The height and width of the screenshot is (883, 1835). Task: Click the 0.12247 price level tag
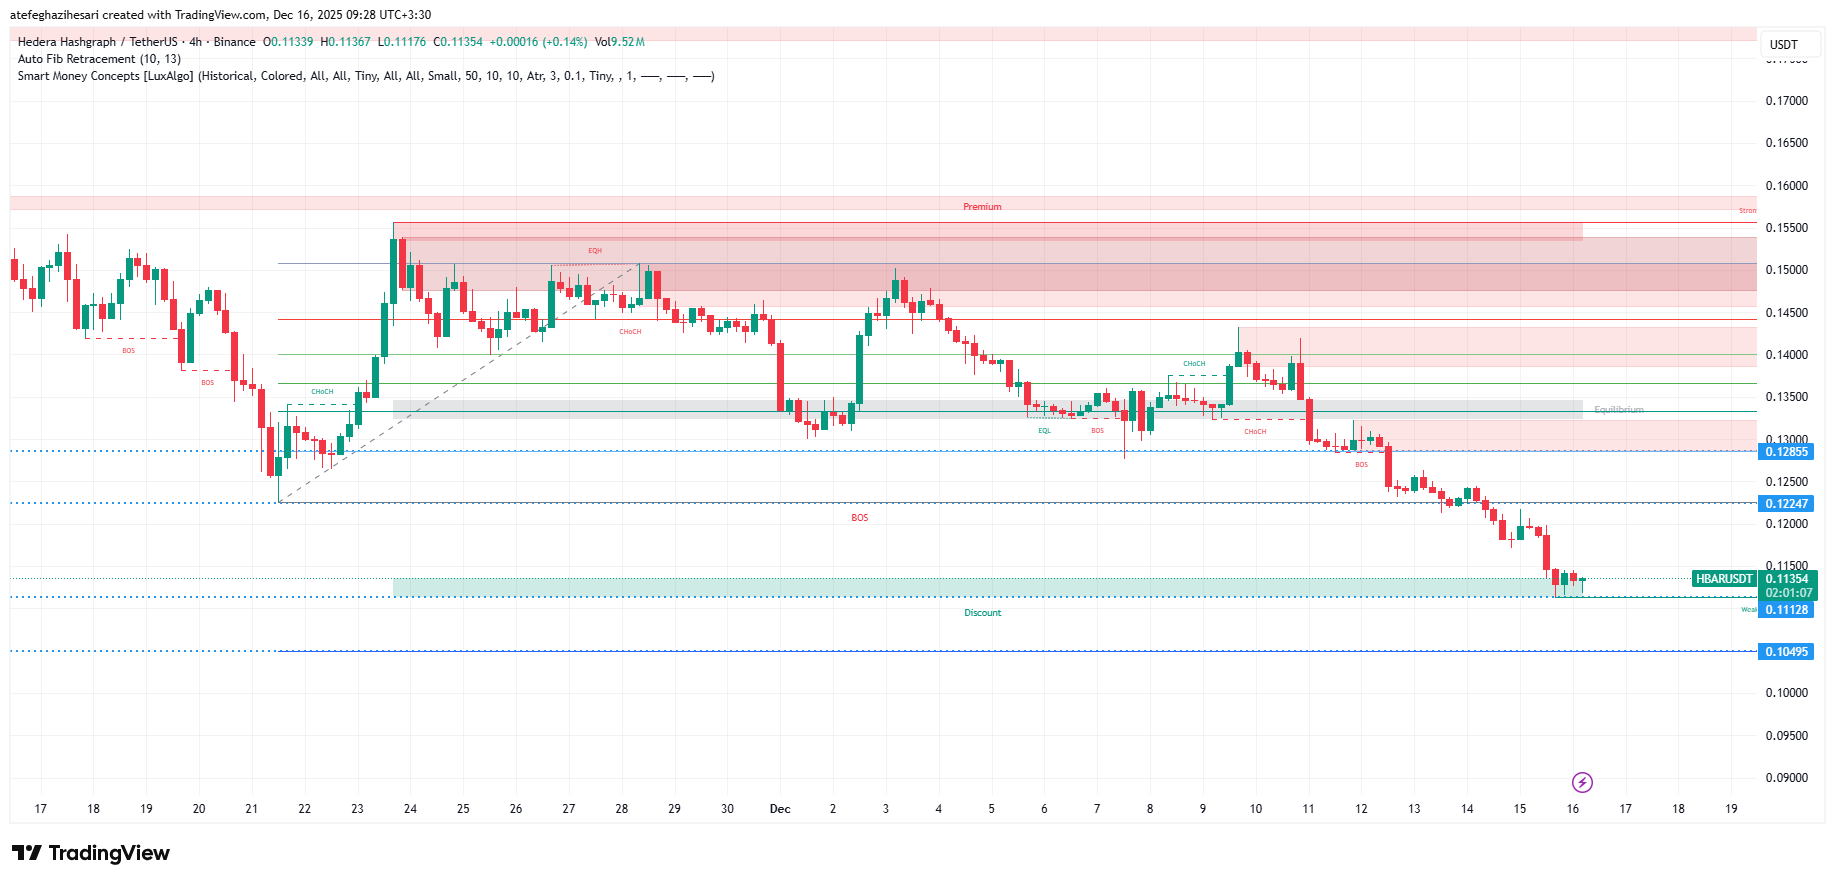pos(1786,504)
